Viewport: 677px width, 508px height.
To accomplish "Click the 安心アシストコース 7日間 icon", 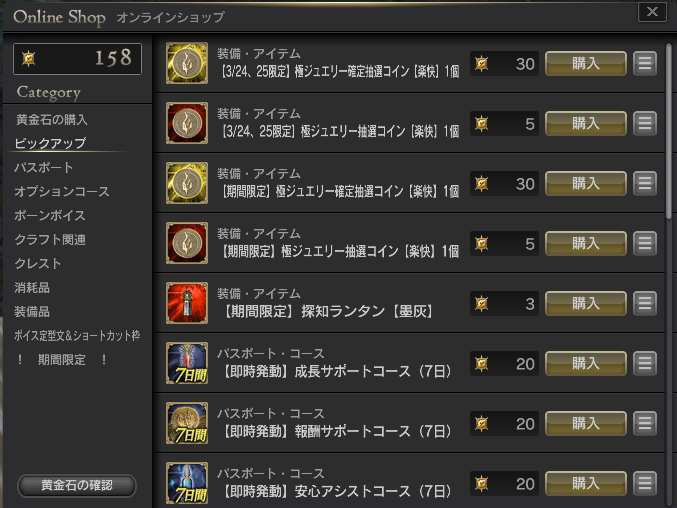I will pyautogui.click(x=187, y=483).
